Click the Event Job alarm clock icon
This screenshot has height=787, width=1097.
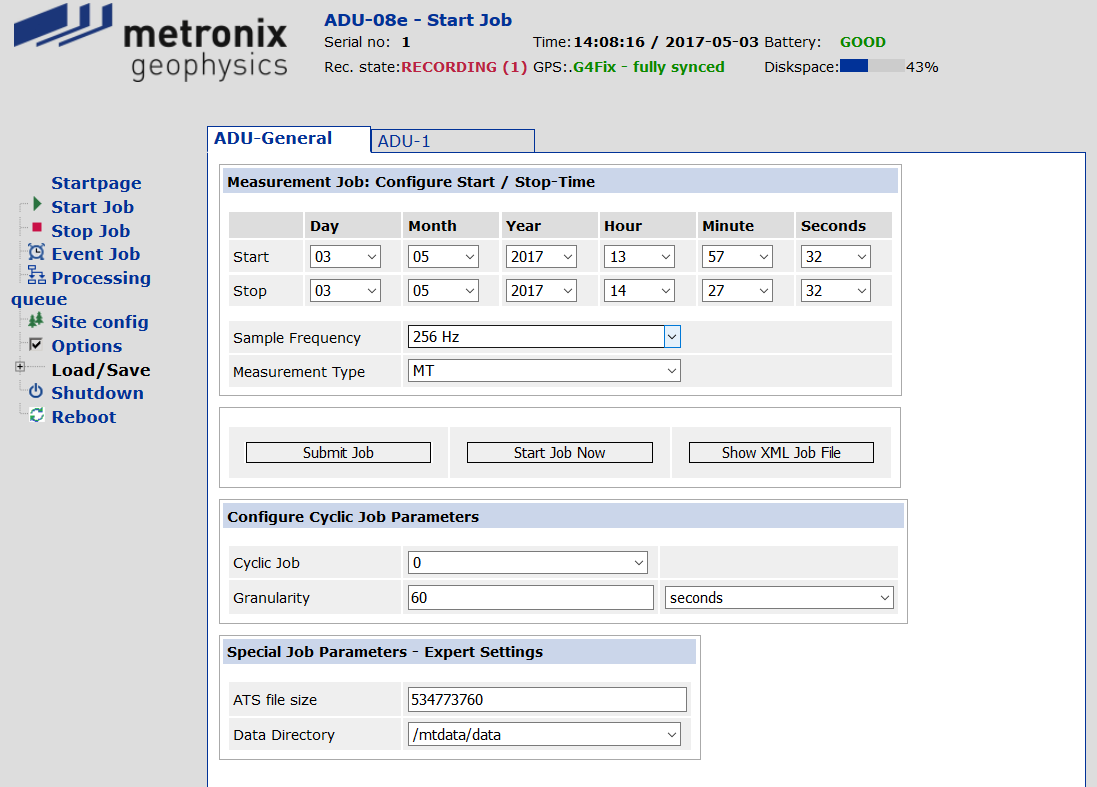point(36,252)
